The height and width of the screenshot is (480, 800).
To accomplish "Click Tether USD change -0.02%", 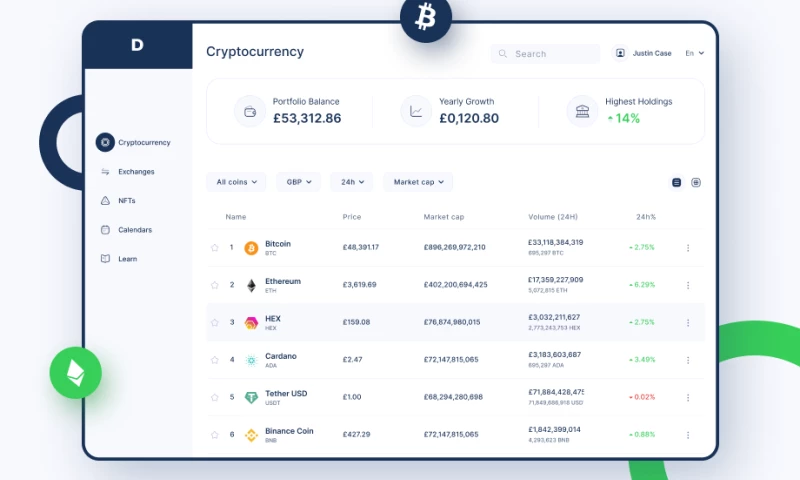I will pos(642,397).
